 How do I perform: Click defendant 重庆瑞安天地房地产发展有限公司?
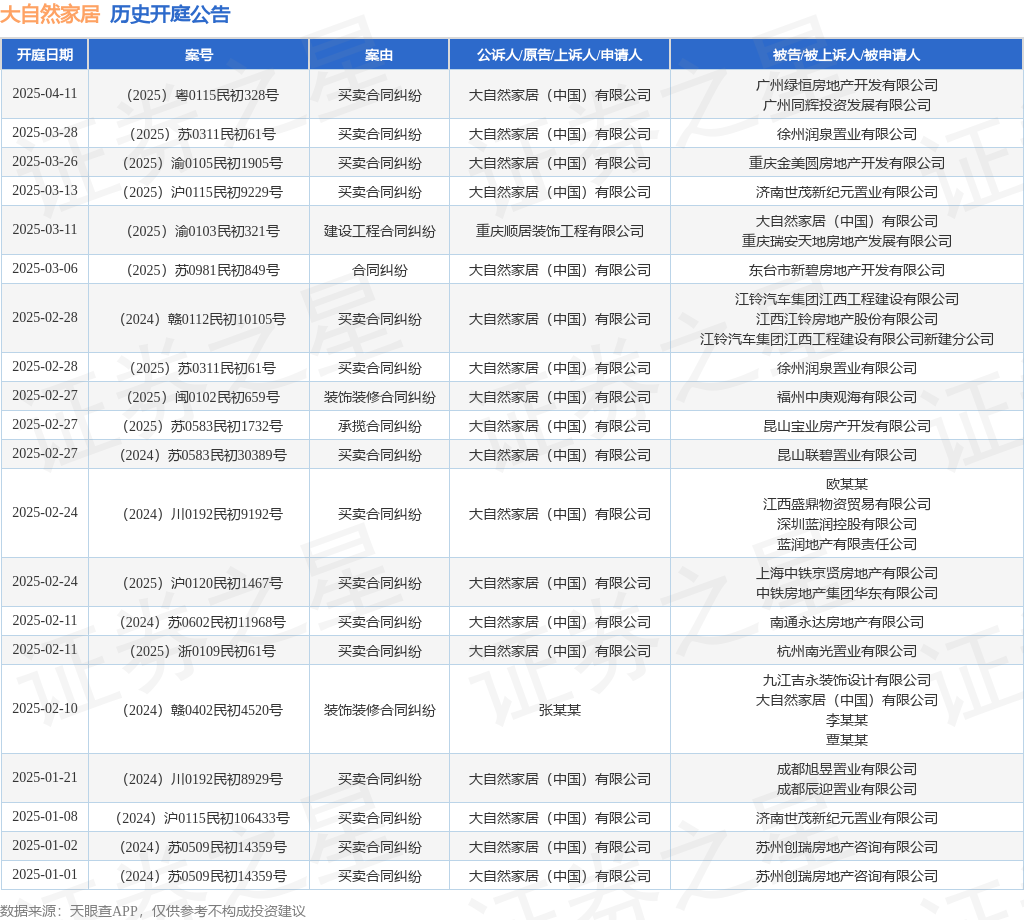tap(846, 241)
